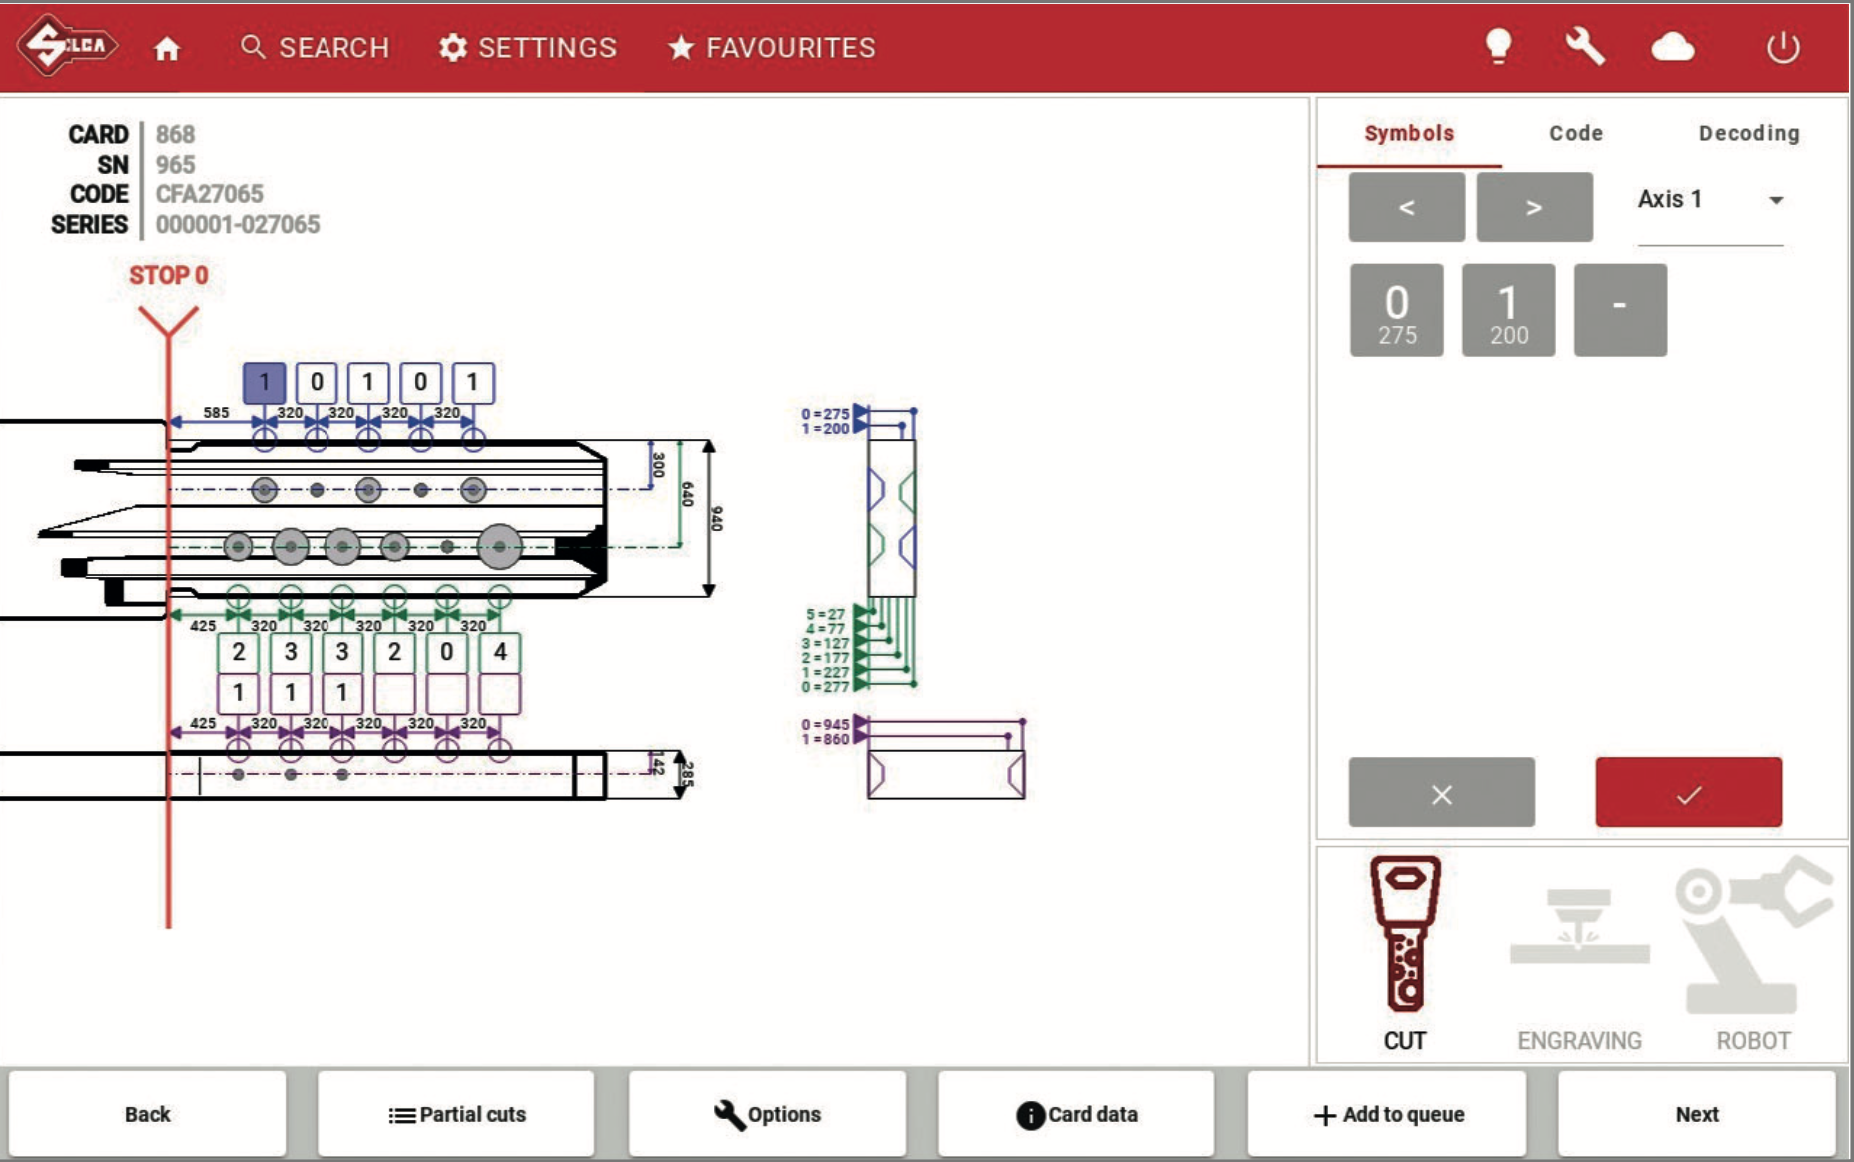Click the Add to queue button

click(x=1388, y=1114)
